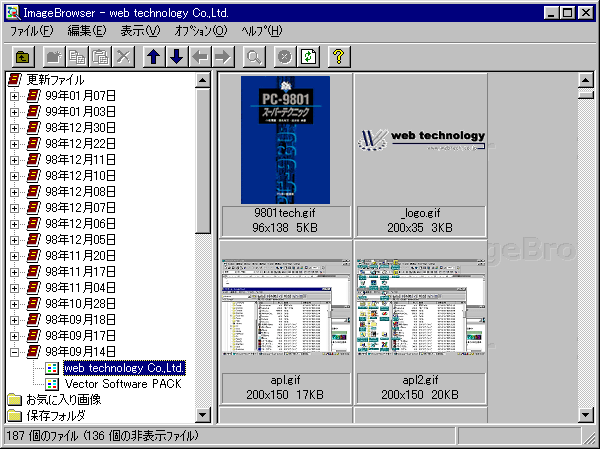Click the parent folder toolbar icon

pos(23,57)
